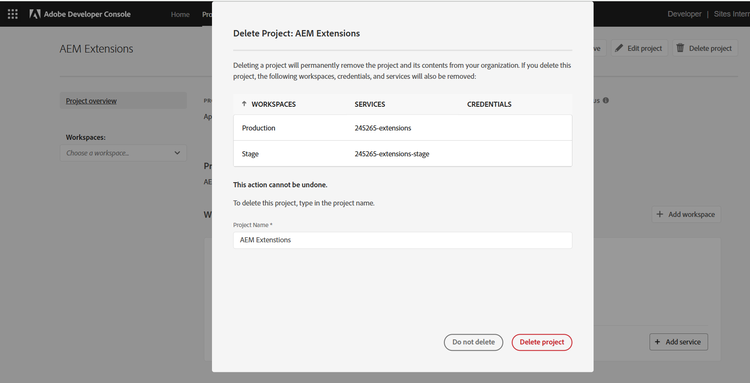Click the SERVICES column header
This screenshot has width=750, height=383.
coord(370,104)
